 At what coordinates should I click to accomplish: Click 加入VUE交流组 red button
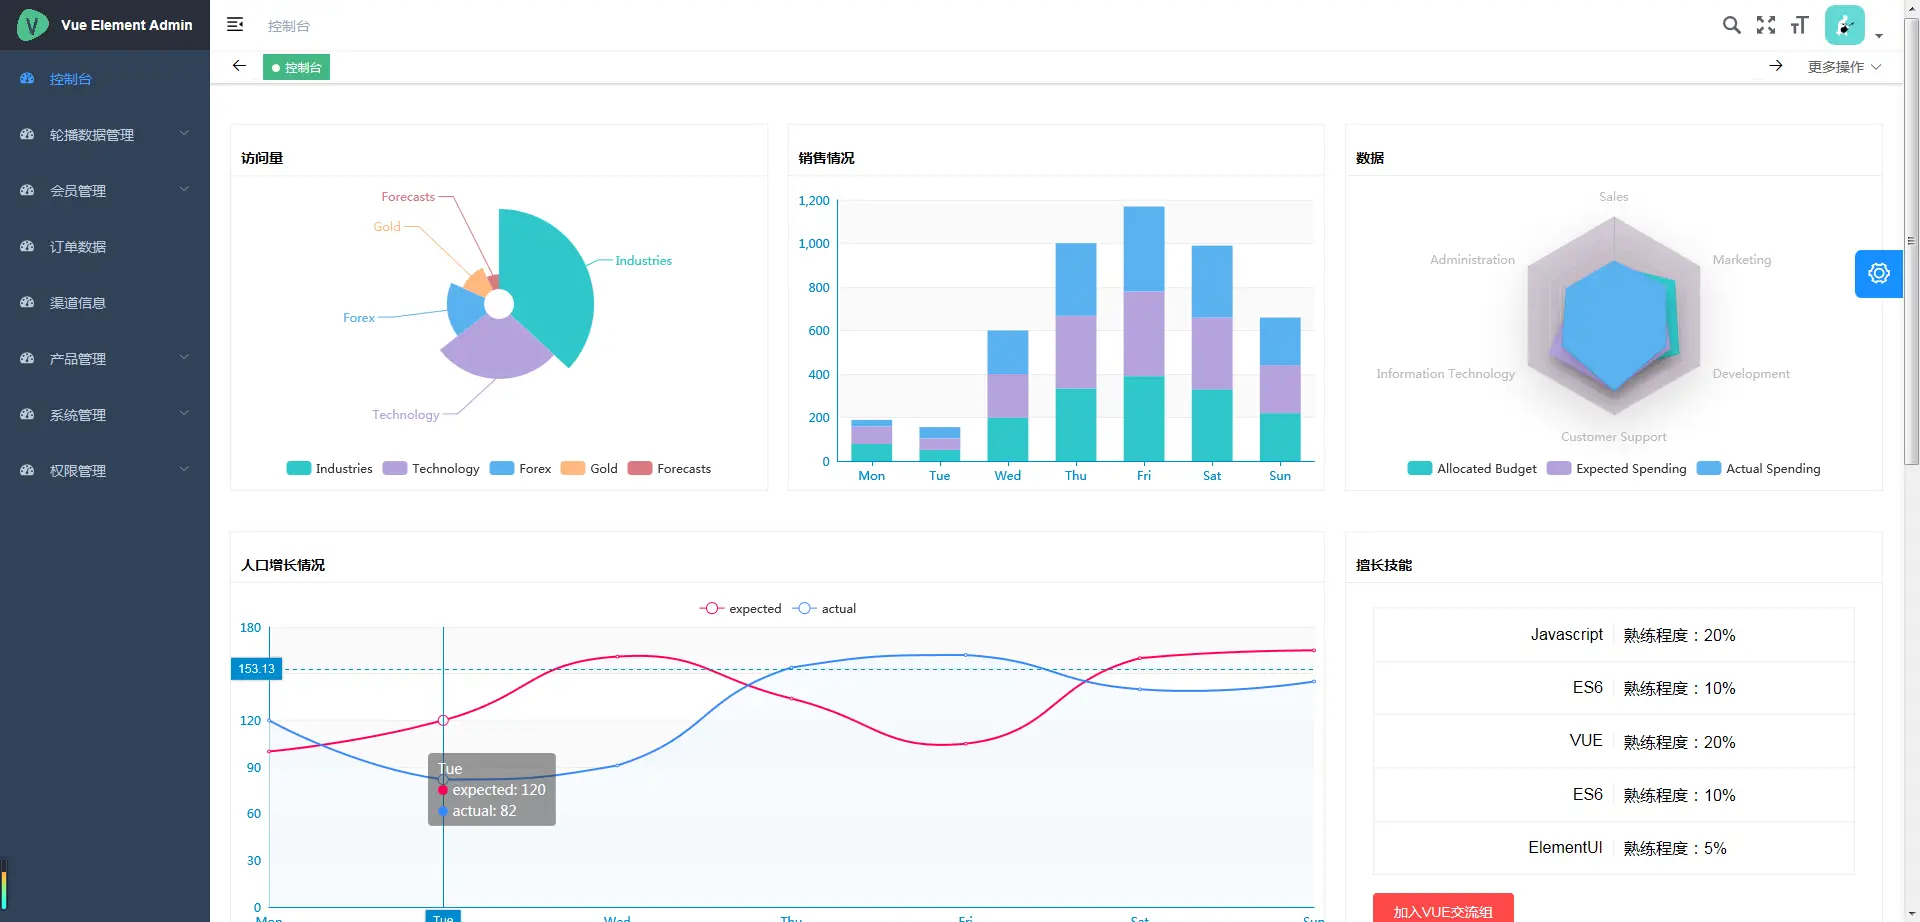coord(1442,910)
